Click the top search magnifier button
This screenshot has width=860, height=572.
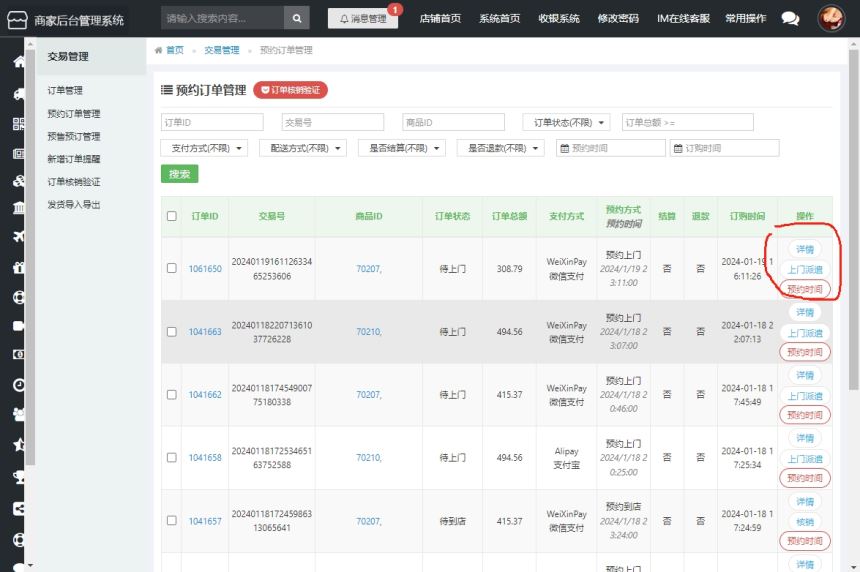pos(297,18)
